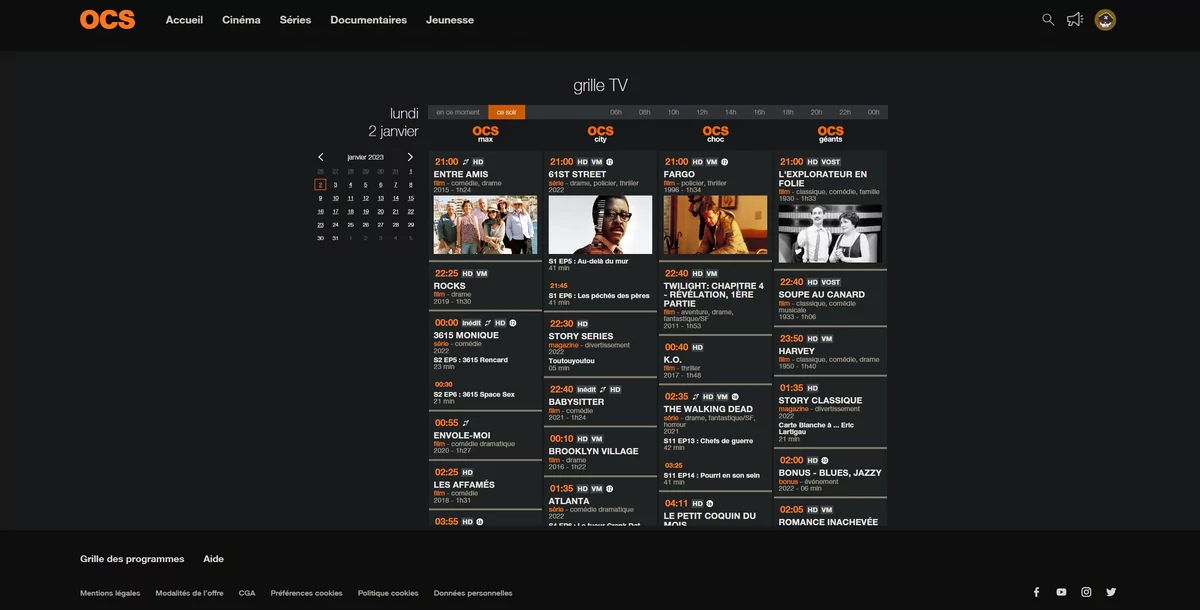Select the OCS city channel logo
1200x610 pixels.
(x=600, y=134)
